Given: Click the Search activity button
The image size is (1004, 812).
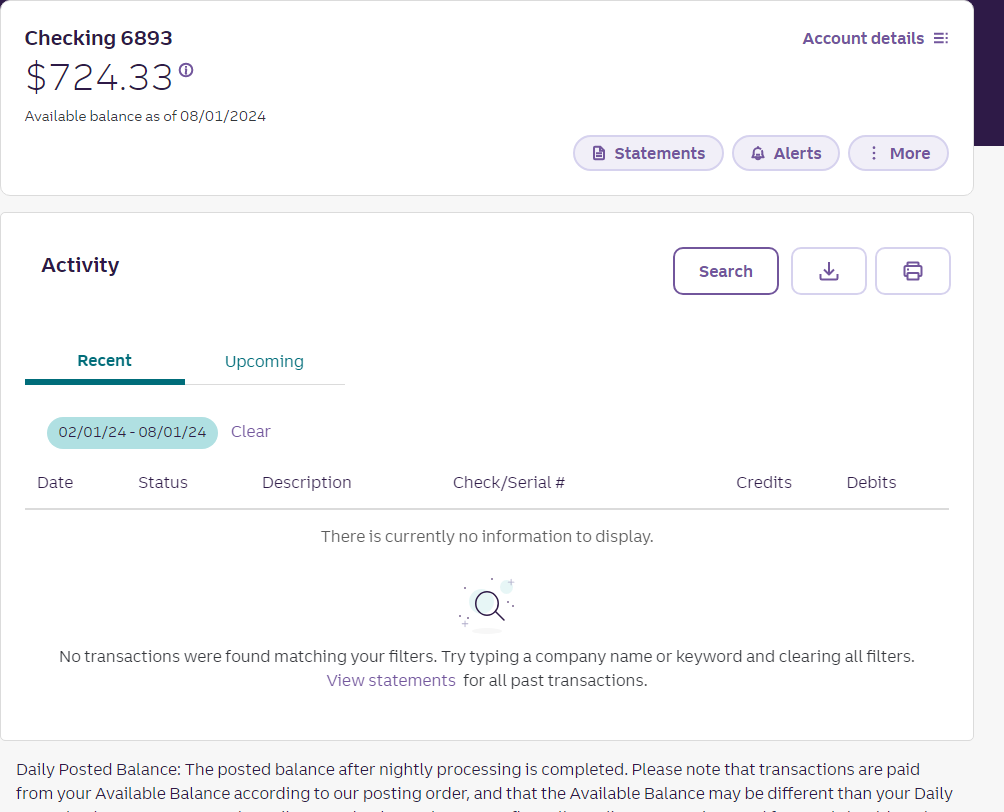Looking at the screenshot, I should coord(725,271).
